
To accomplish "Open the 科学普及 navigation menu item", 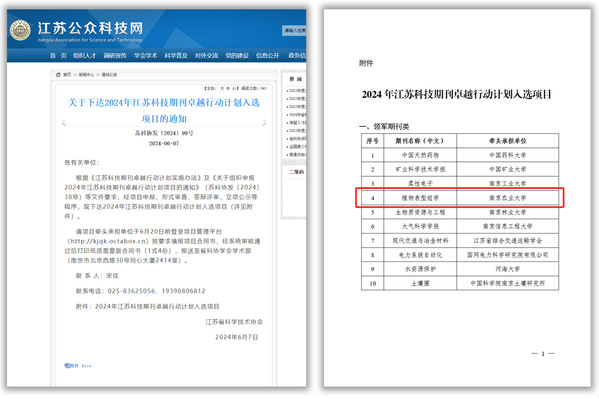I will click(176, 55).
